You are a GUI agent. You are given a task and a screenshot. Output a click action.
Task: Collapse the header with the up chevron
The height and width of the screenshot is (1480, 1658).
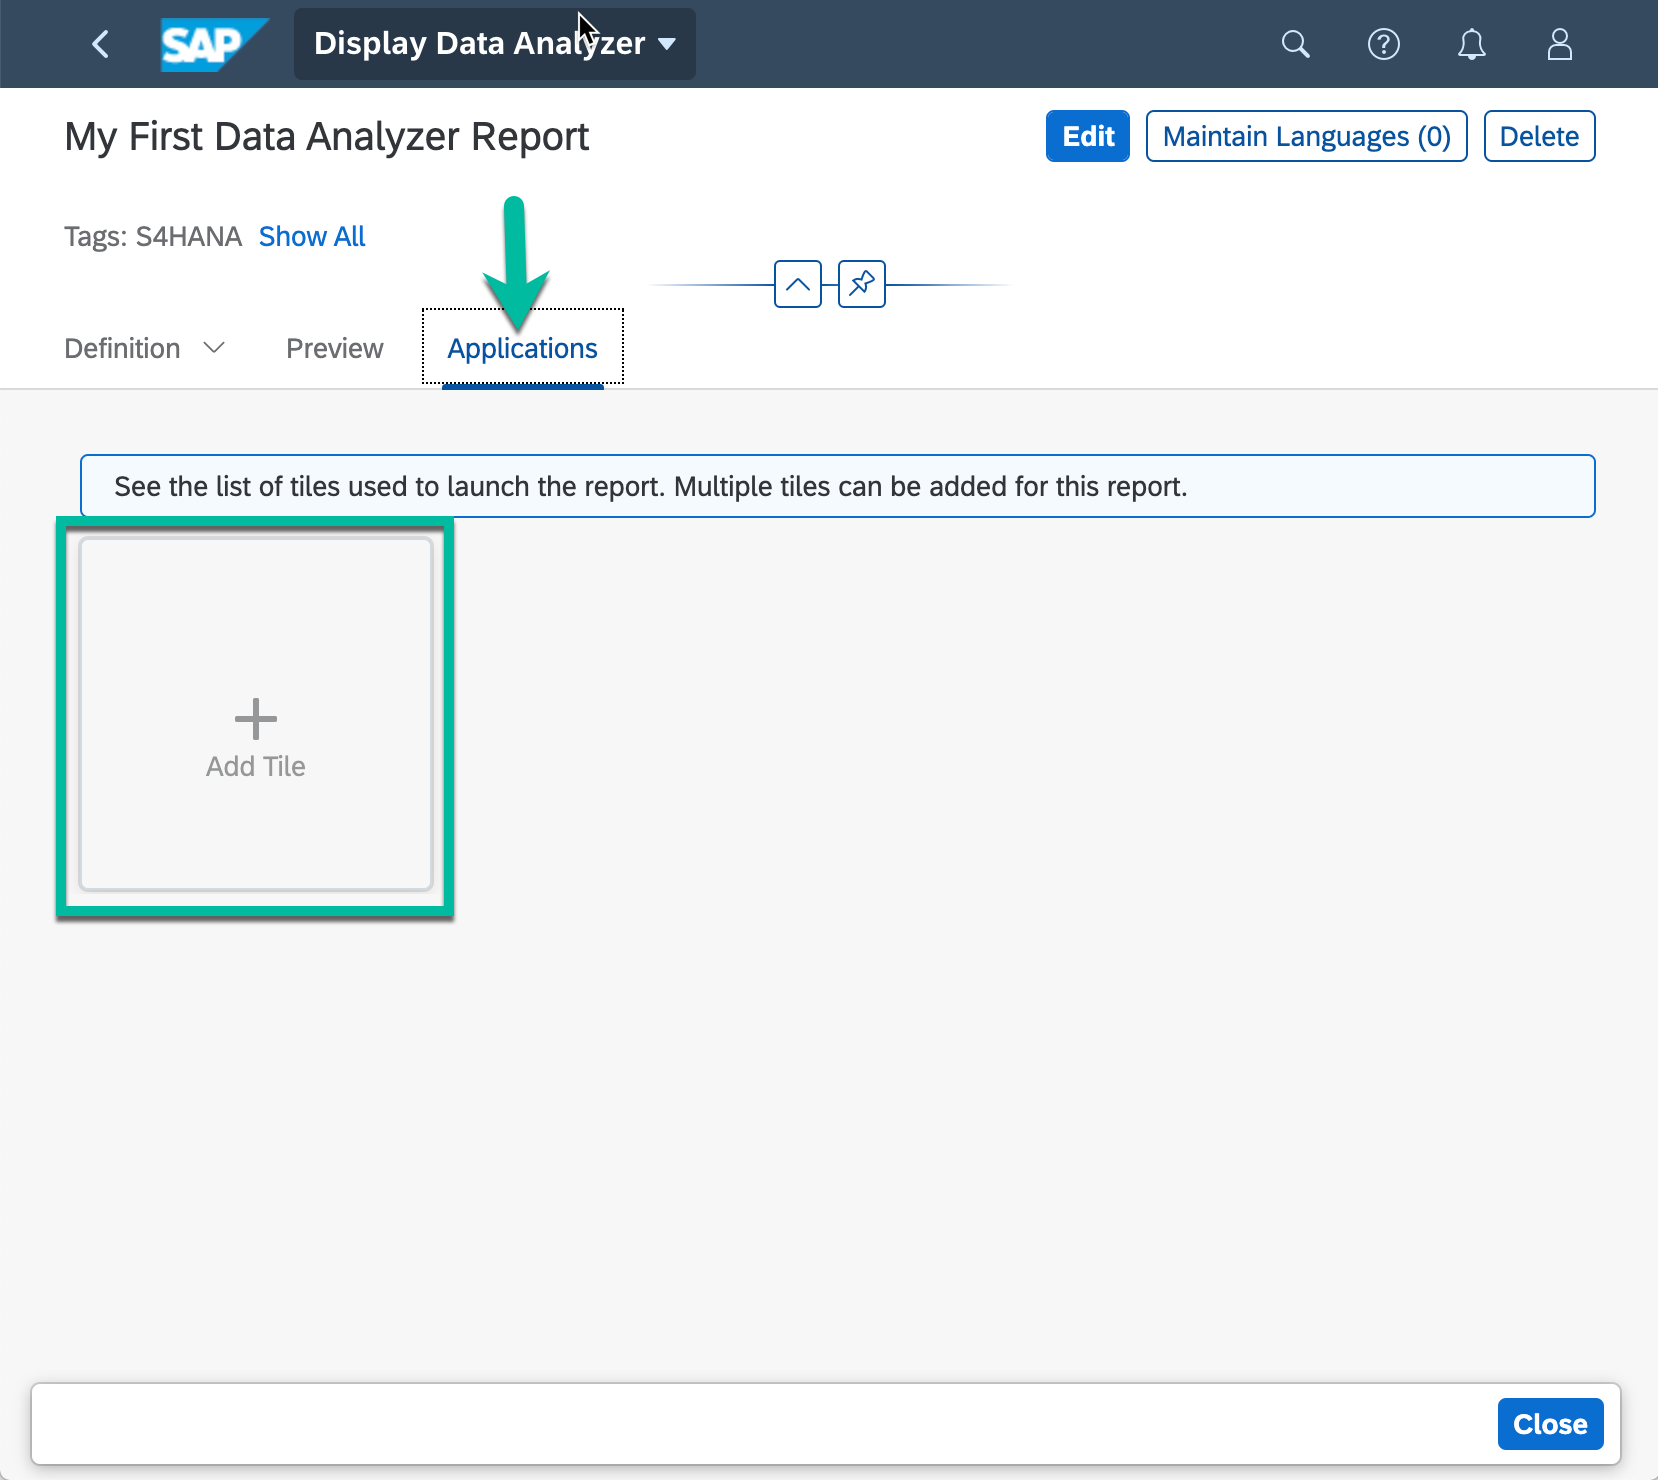point(797,284)
